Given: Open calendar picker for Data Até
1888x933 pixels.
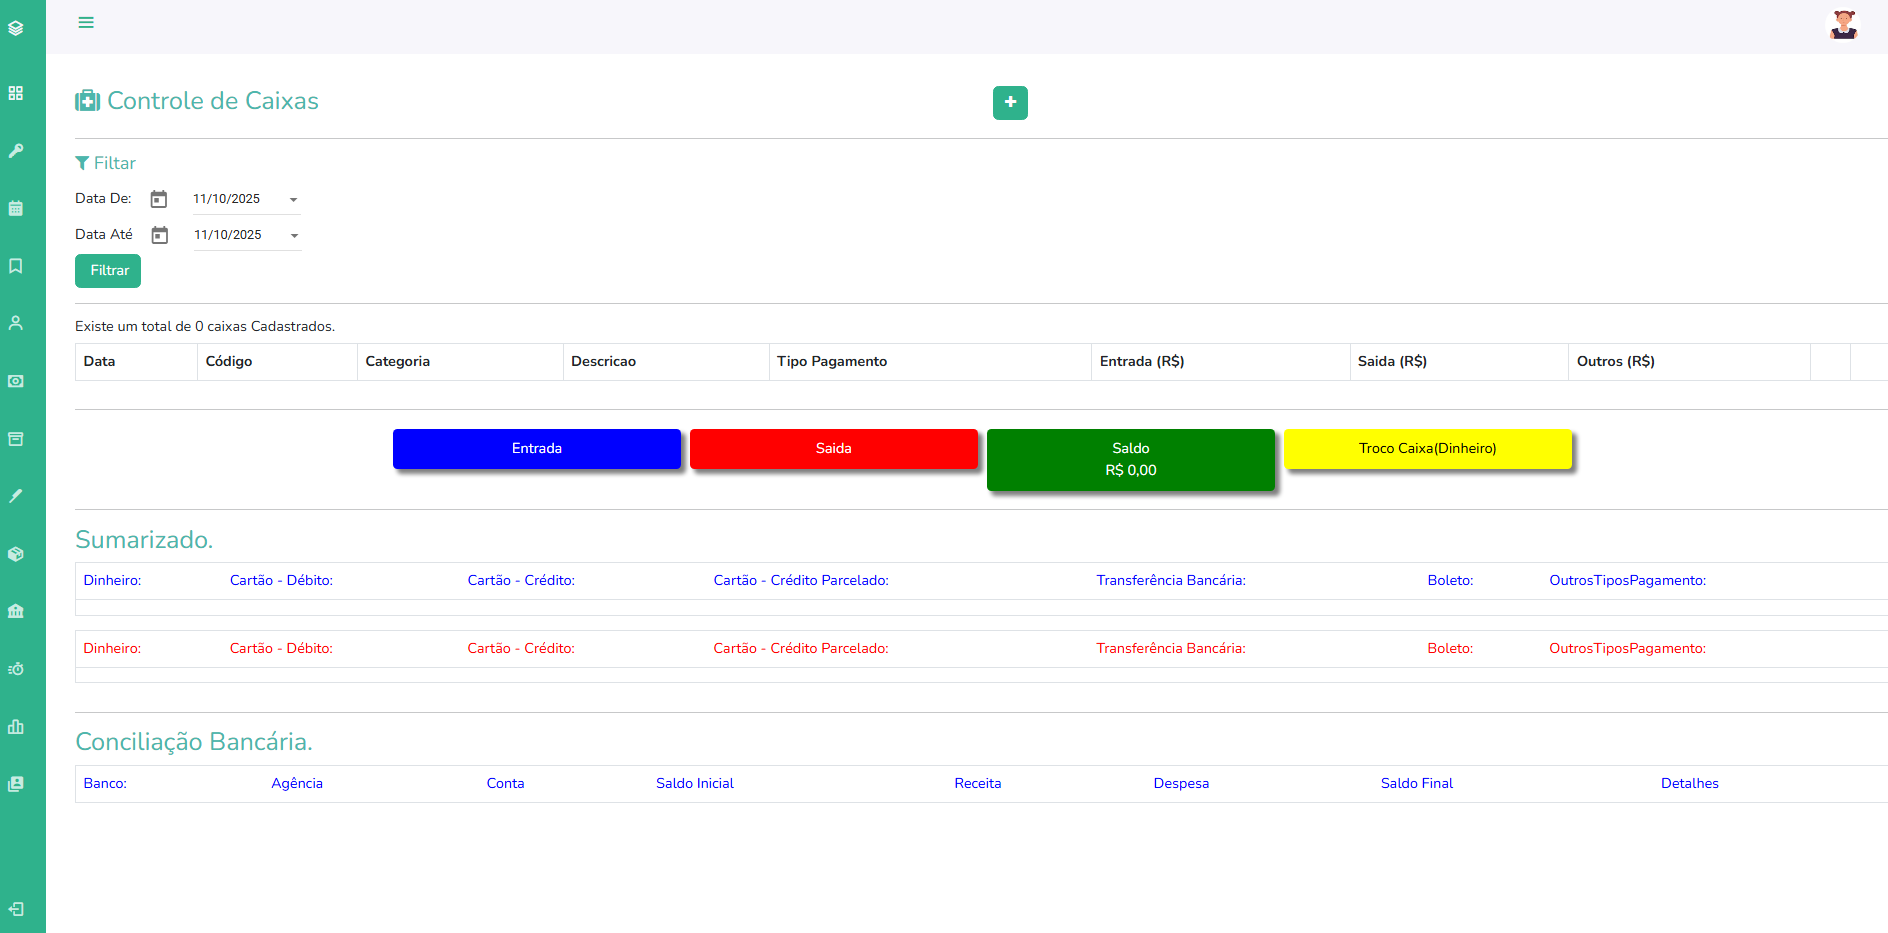Looking at the screenshot, I should coord(160,235).
